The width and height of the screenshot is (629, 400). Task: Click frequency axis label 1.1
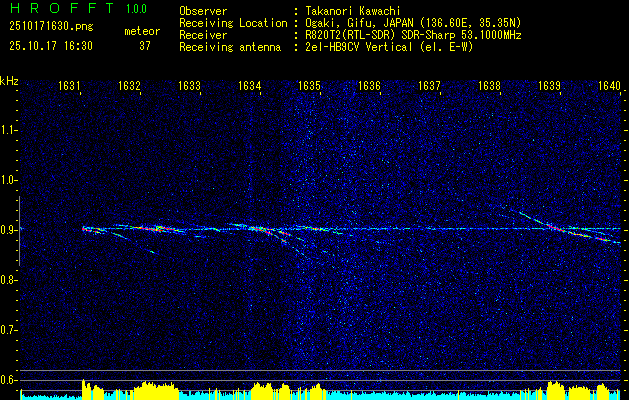point(8,130)
